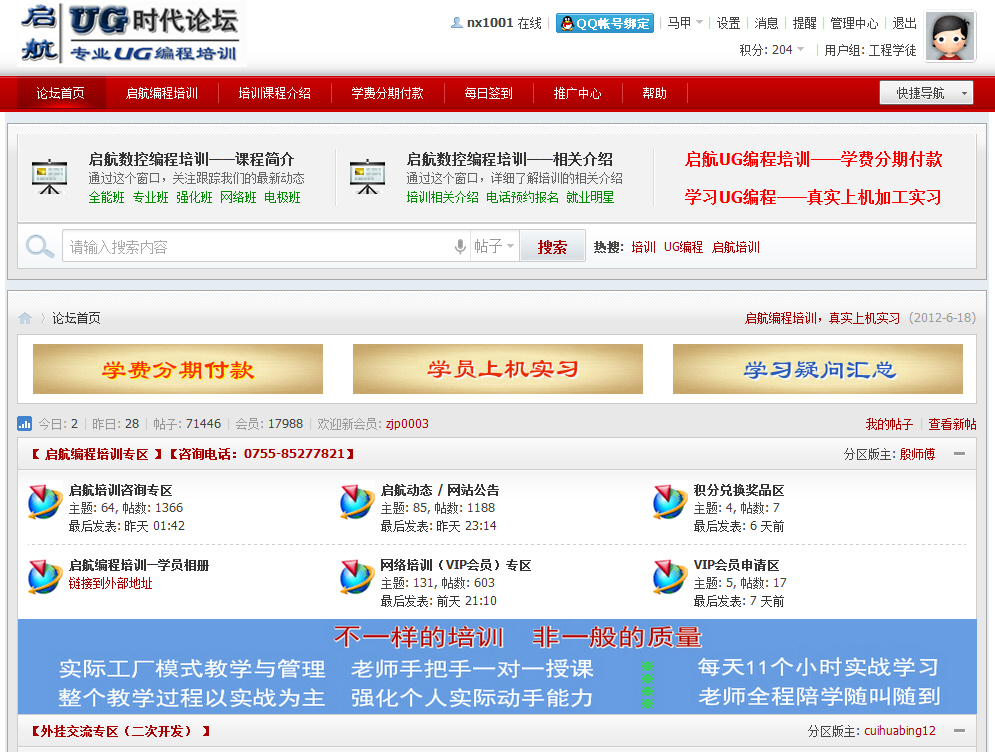Open 电极班 course link
The width and height of the screenshot is (995, 752).
pyautogui.click(x=282, y=197)
